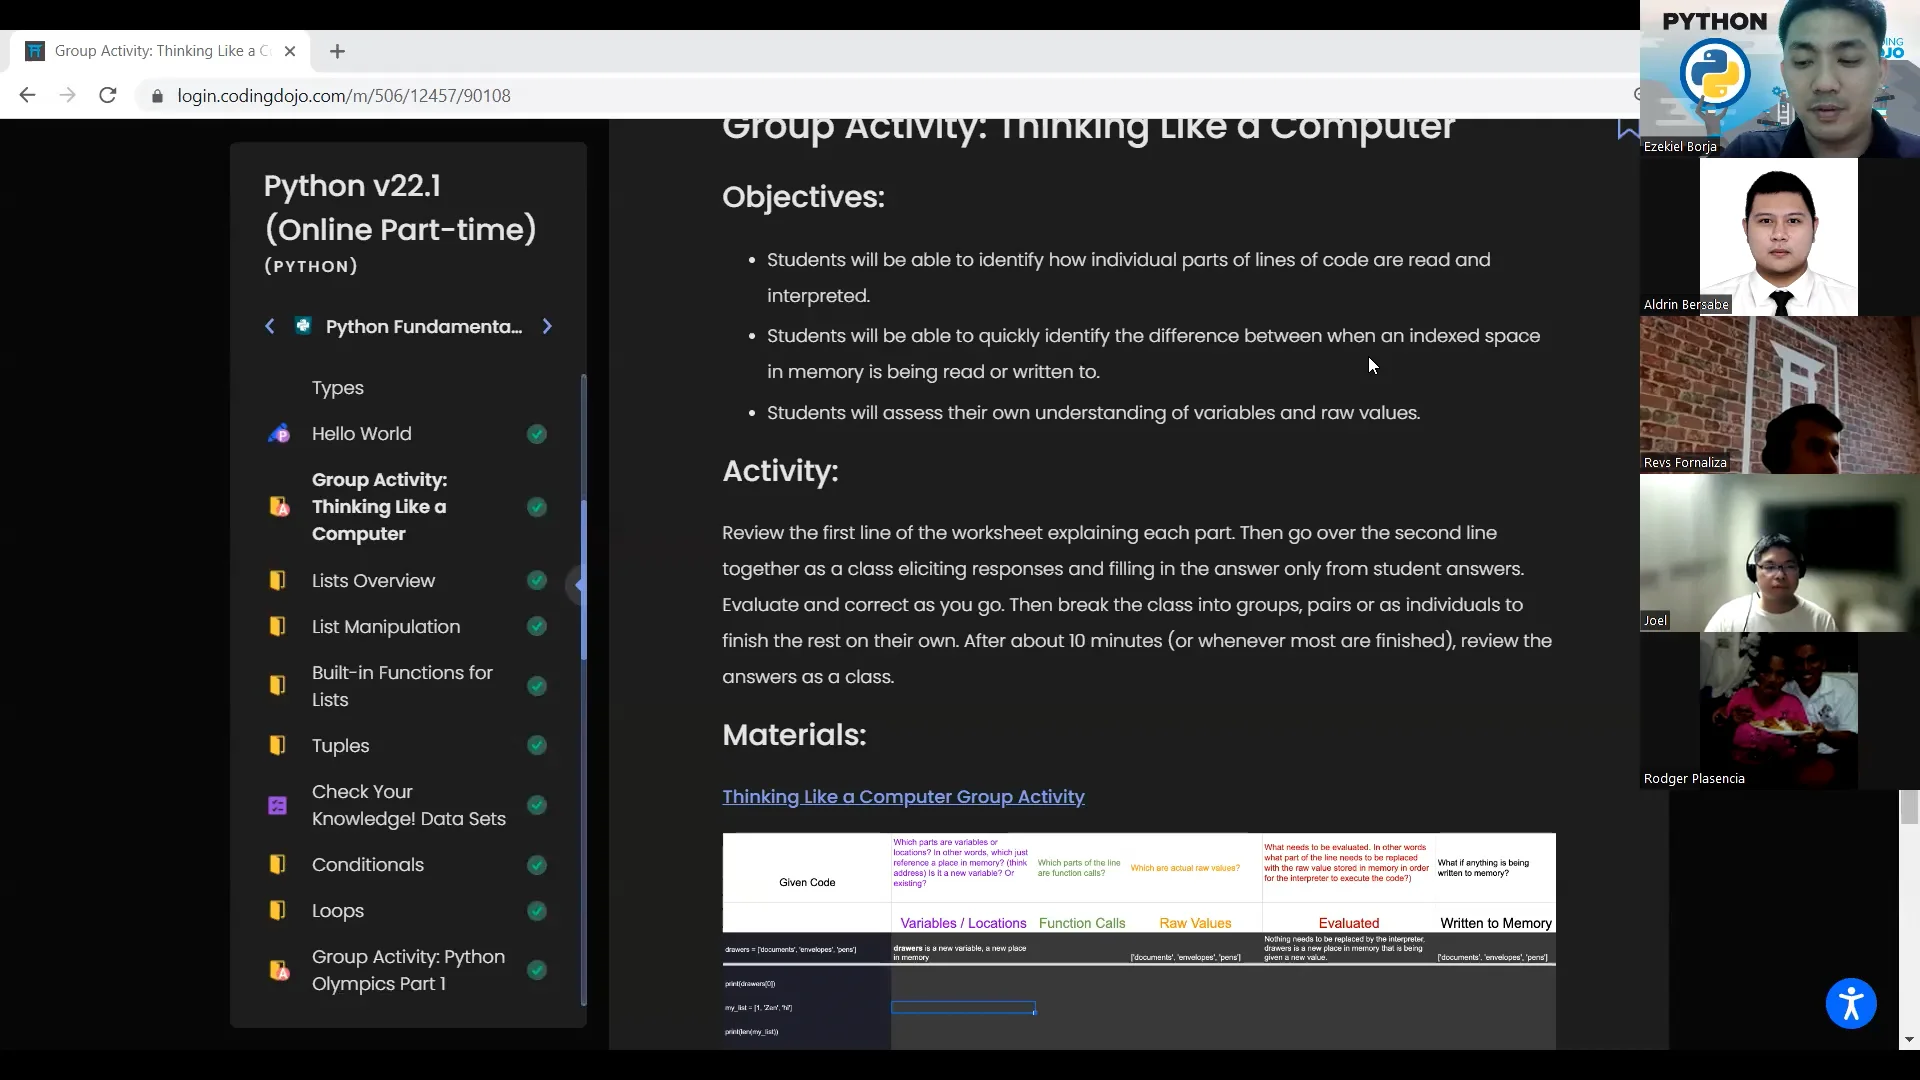1920x1080 pixels.
Task: Go back using the browser back arrow
Action: [27, 96]
